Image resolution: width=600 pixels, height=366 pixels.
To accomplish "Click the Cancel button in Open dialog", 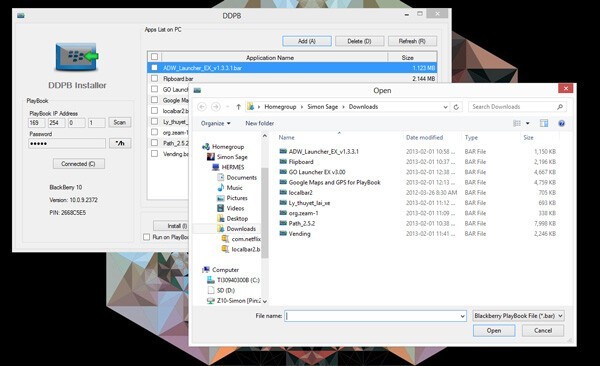I will click(543, 330).
